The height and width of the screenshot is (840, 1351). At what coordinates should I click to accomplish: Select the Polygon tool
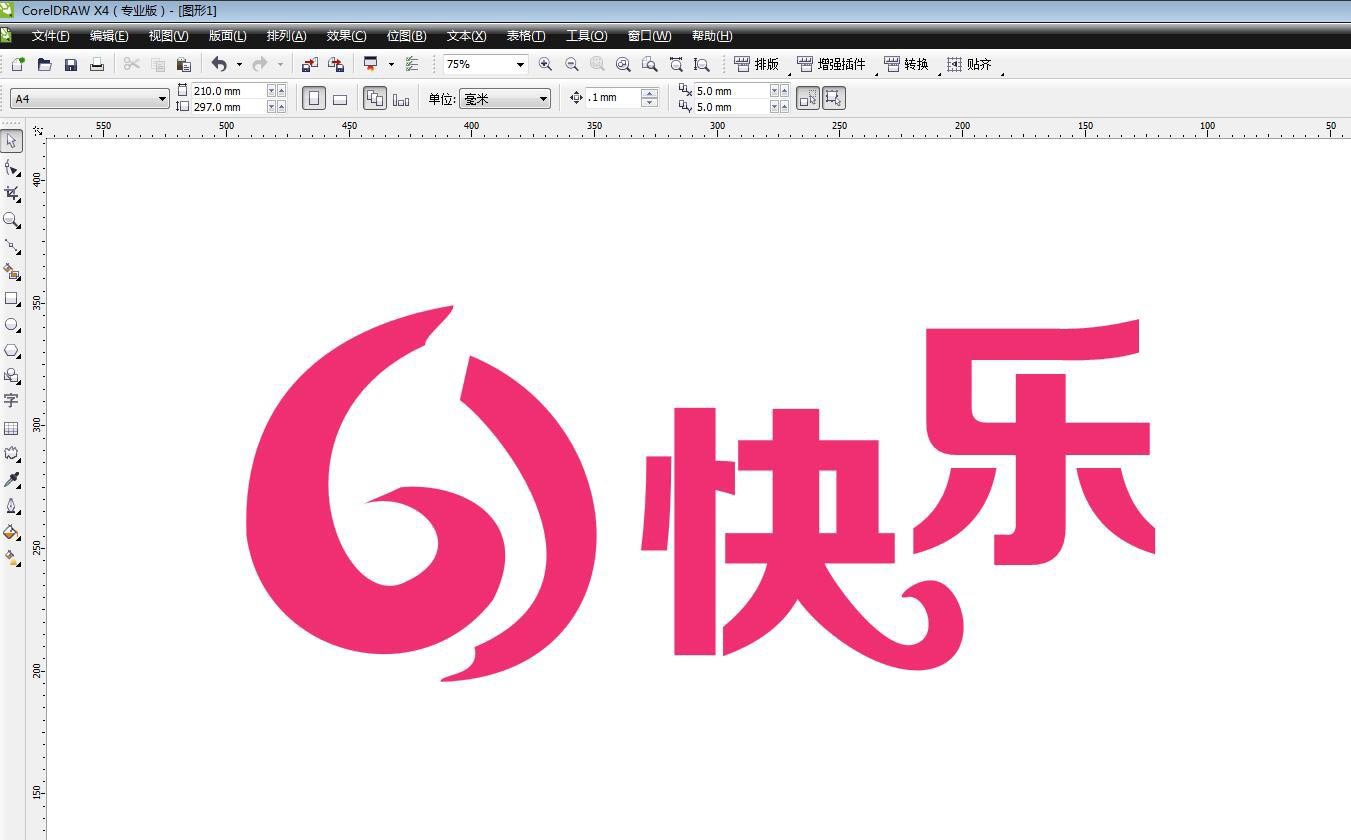12,350
